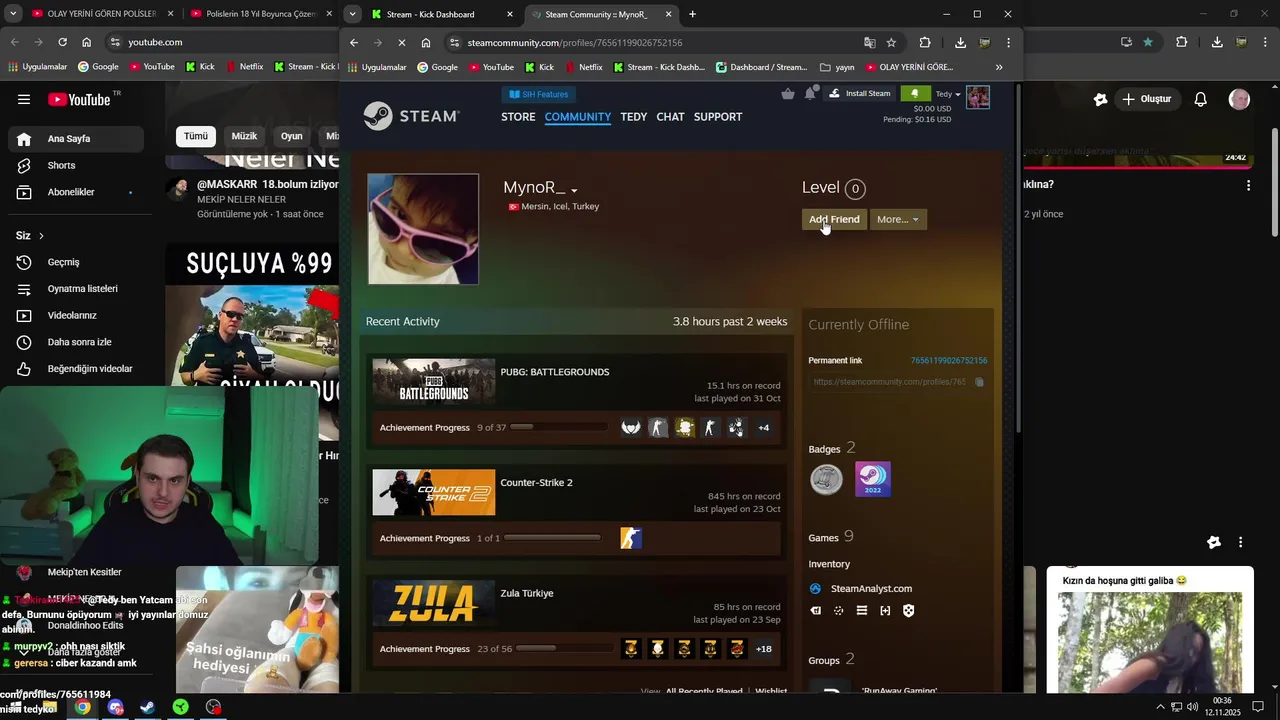
Task: Click the Steam logo in the header
Action: point(411,116)
